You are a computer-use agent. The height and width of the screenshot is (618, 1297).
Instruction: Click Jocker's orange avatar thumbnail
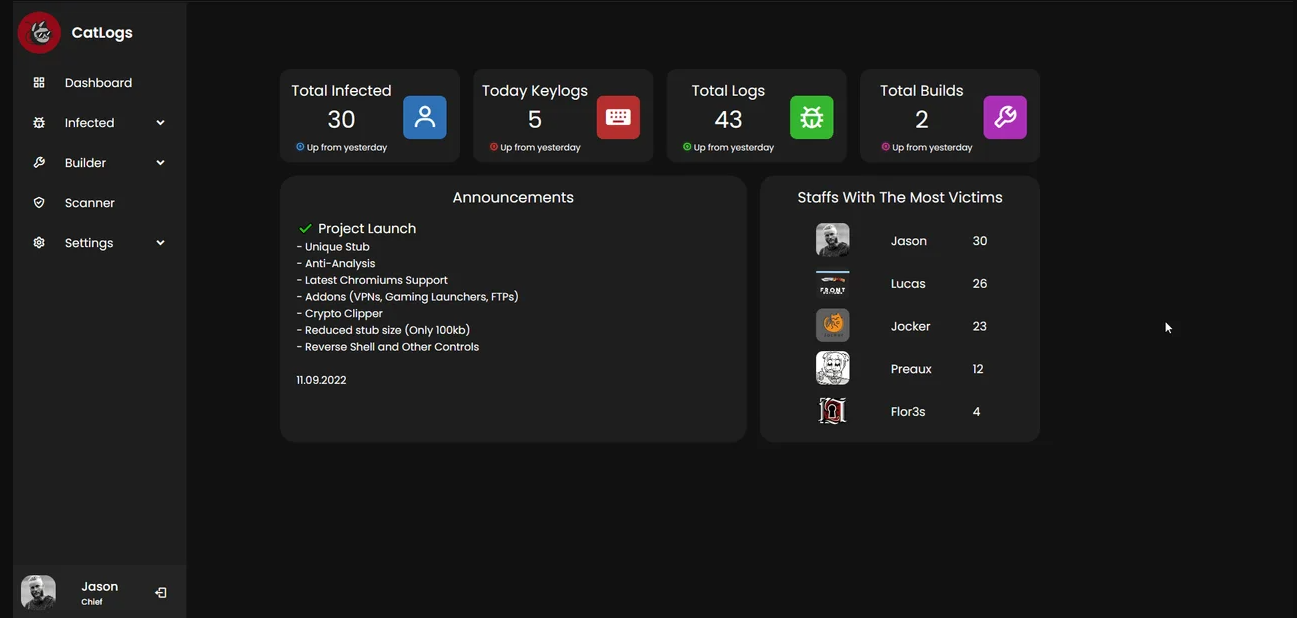832,326
